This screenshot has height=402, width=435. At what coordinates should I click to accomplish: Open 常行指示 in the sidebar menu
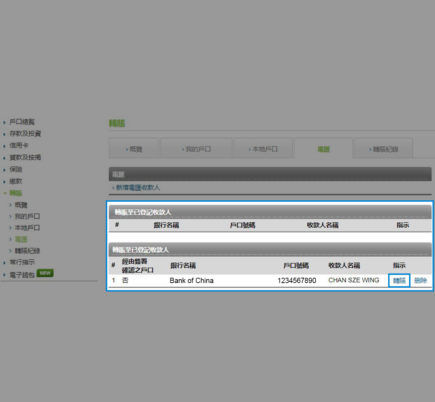pyautogui.click(x=22, y=262)
